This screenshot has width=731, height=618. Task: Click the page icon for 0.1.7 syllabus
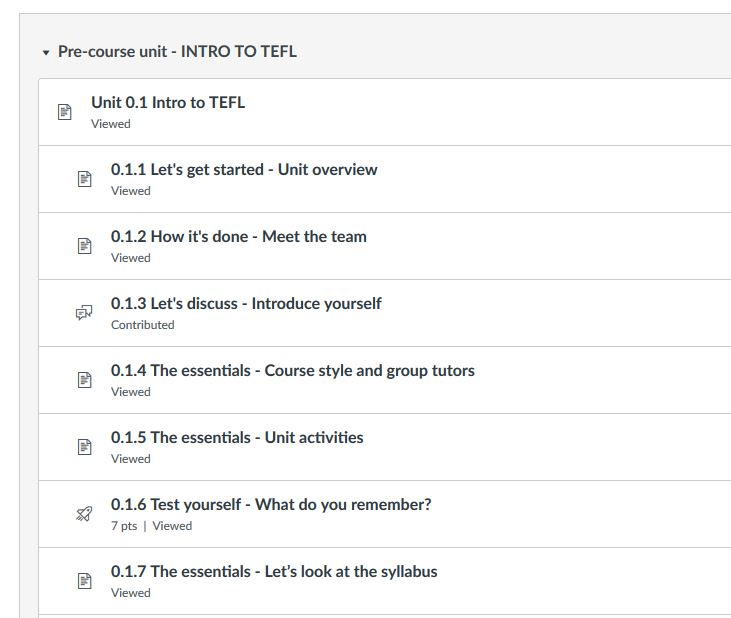point(84,581)
